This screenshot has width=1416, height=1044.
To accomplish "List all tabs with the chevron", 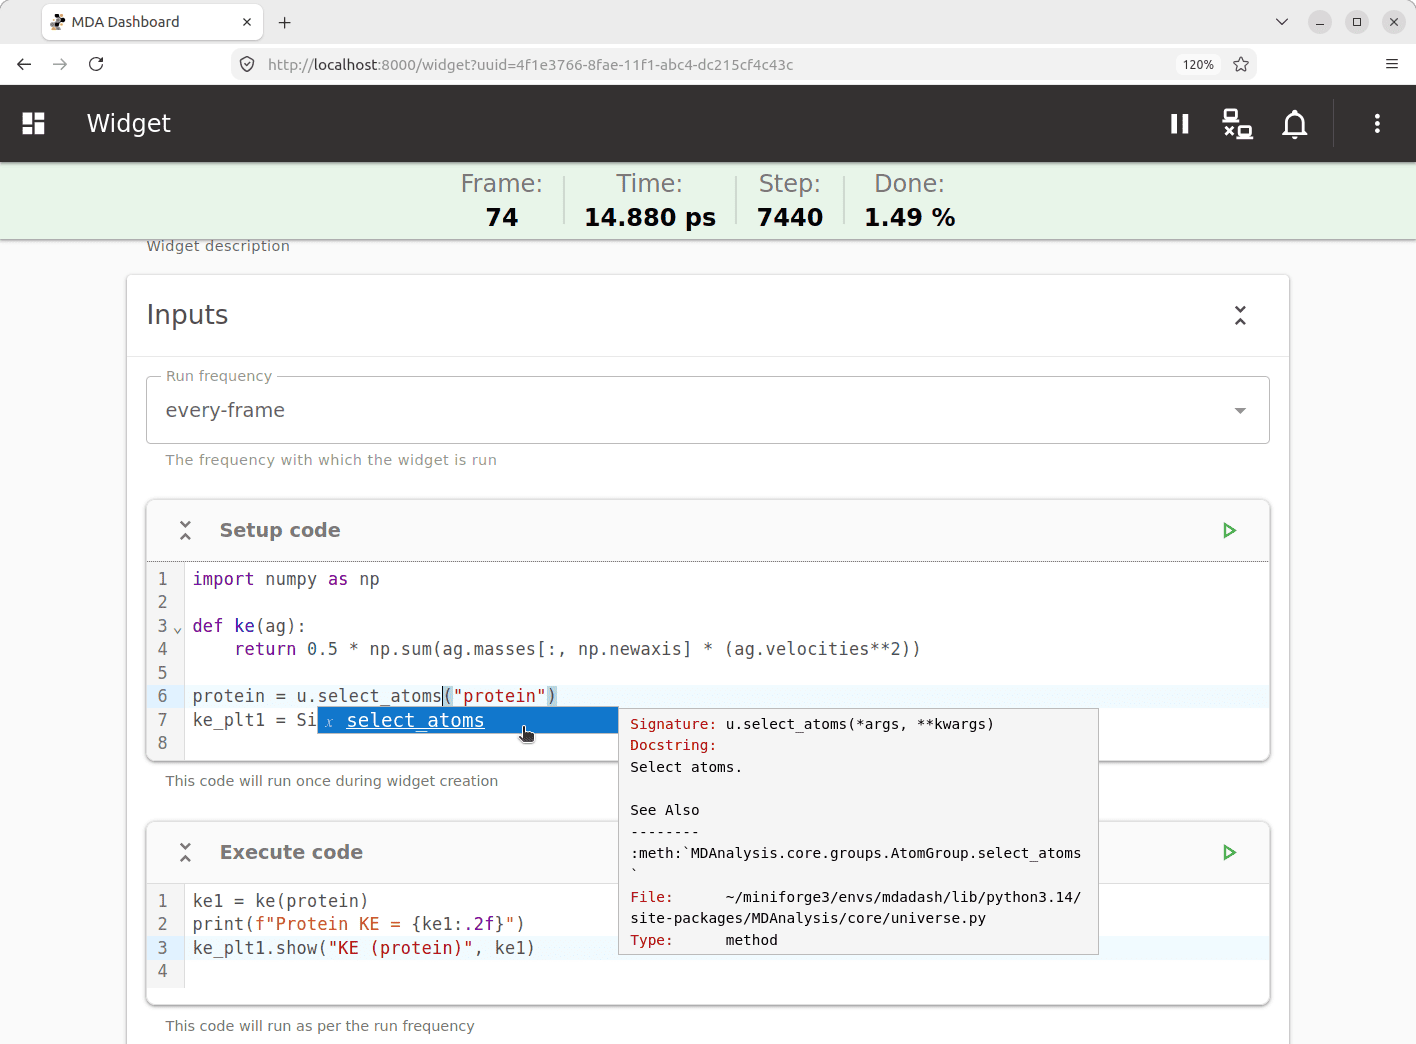I will click(1282, 22).
